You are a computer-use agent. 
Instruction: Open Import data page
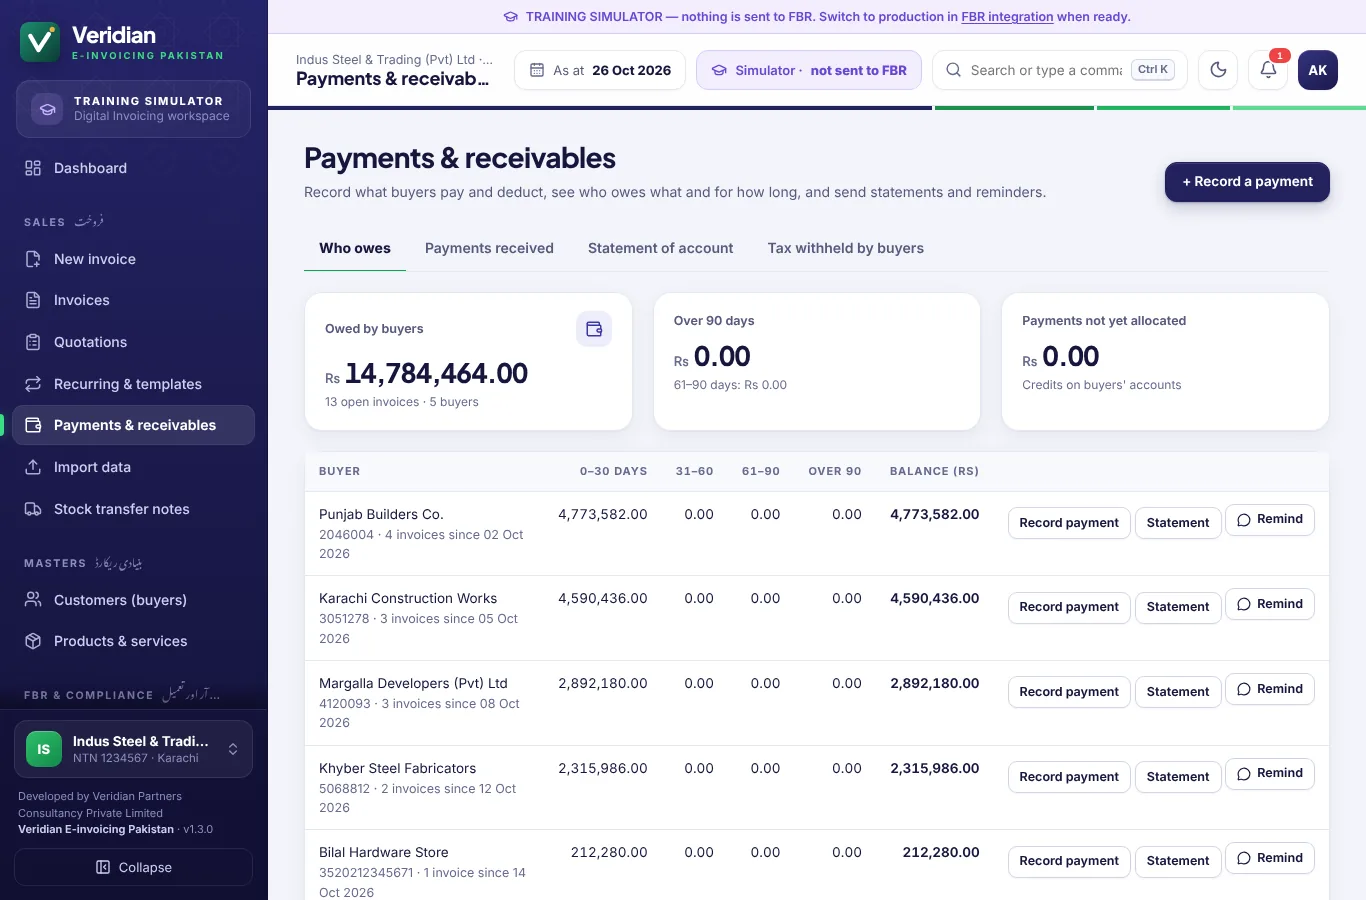(x=133, y=467)
